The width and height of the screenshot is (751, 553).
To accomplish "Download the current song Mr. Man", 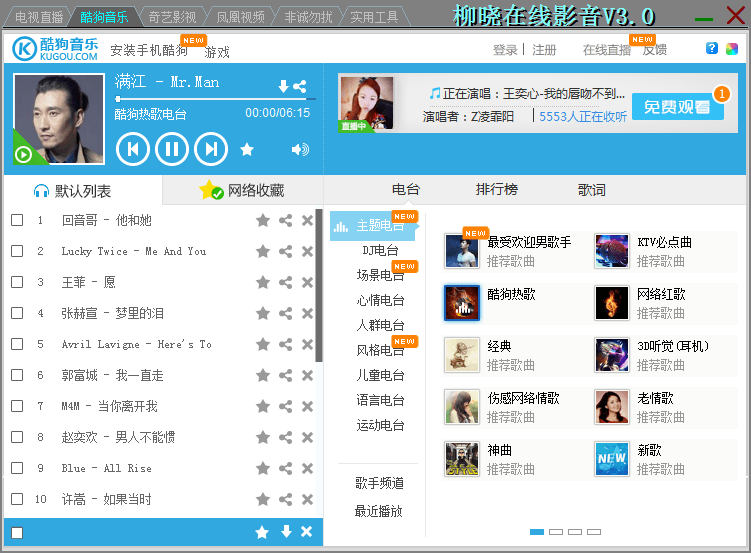I will click(284, 87).
